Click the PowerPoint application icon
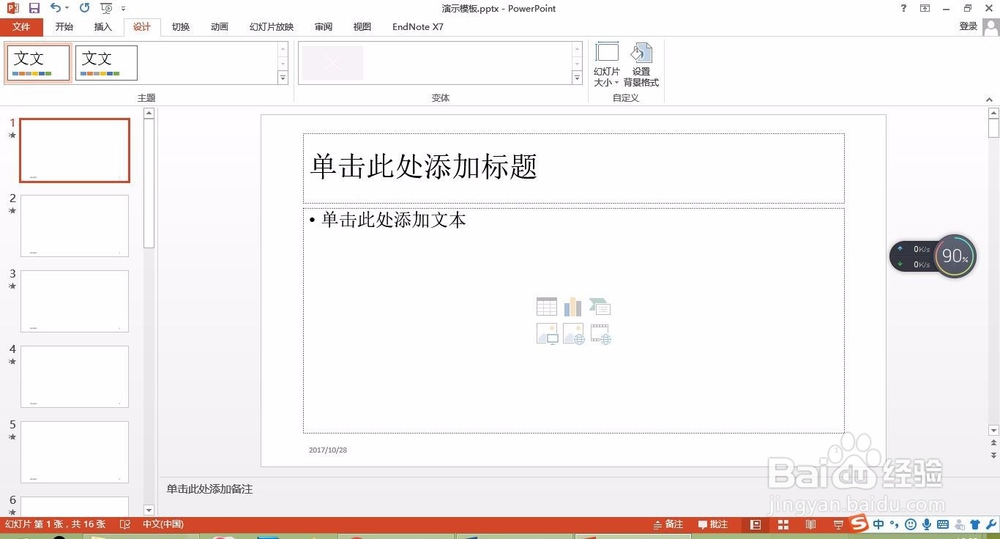This screenshot has height=539, width=1000. [x=12, y=8]
